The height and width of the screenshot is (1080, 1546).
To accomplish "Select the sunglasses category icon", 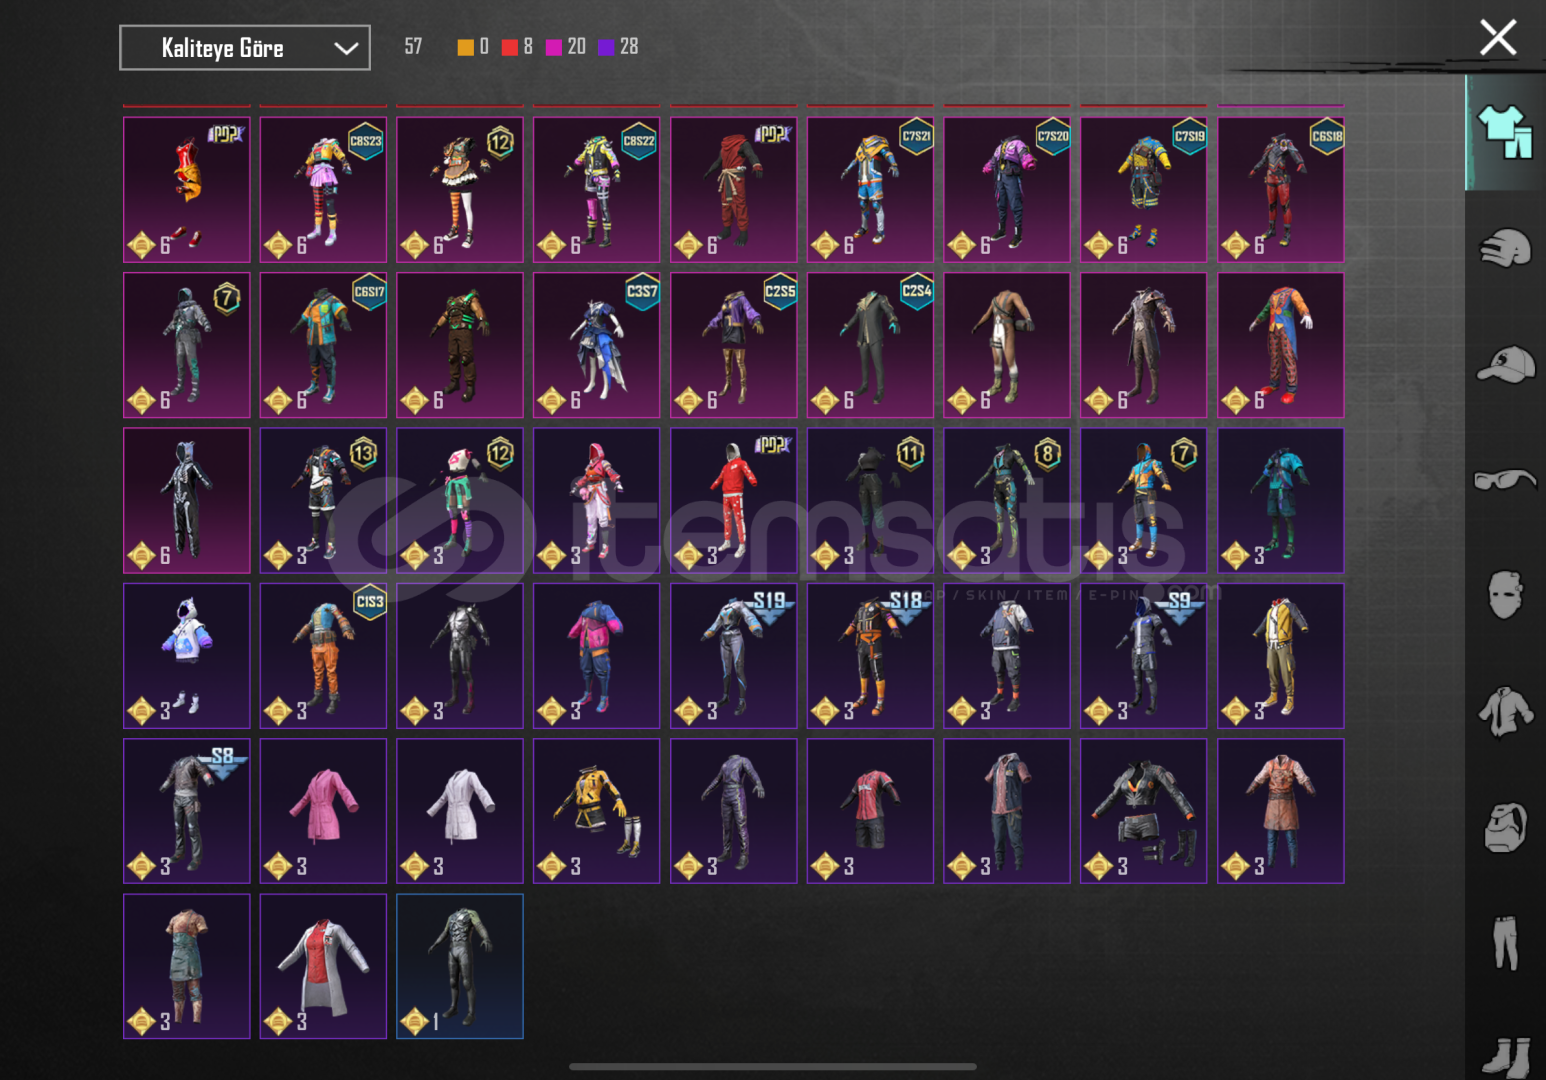I will point(1505,480).
